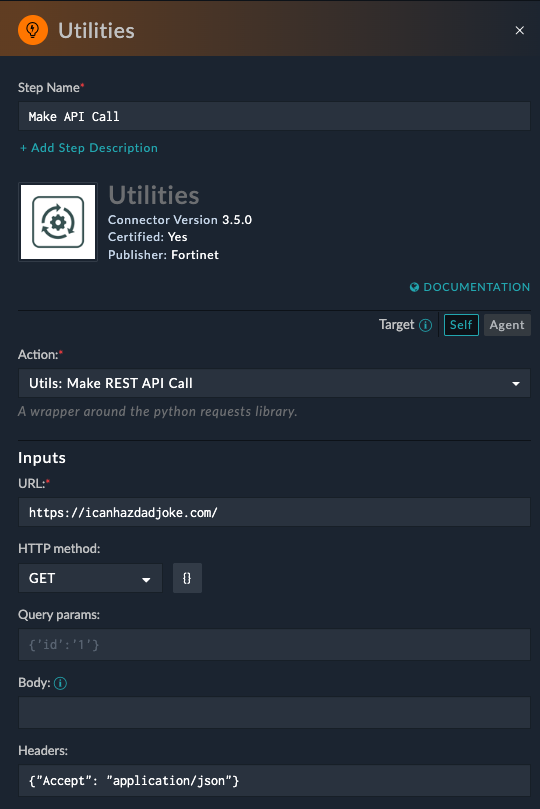Click the Body text field
Image resolution: width=540 pixels, height=809 pixels.
click(x=274, y=712)
